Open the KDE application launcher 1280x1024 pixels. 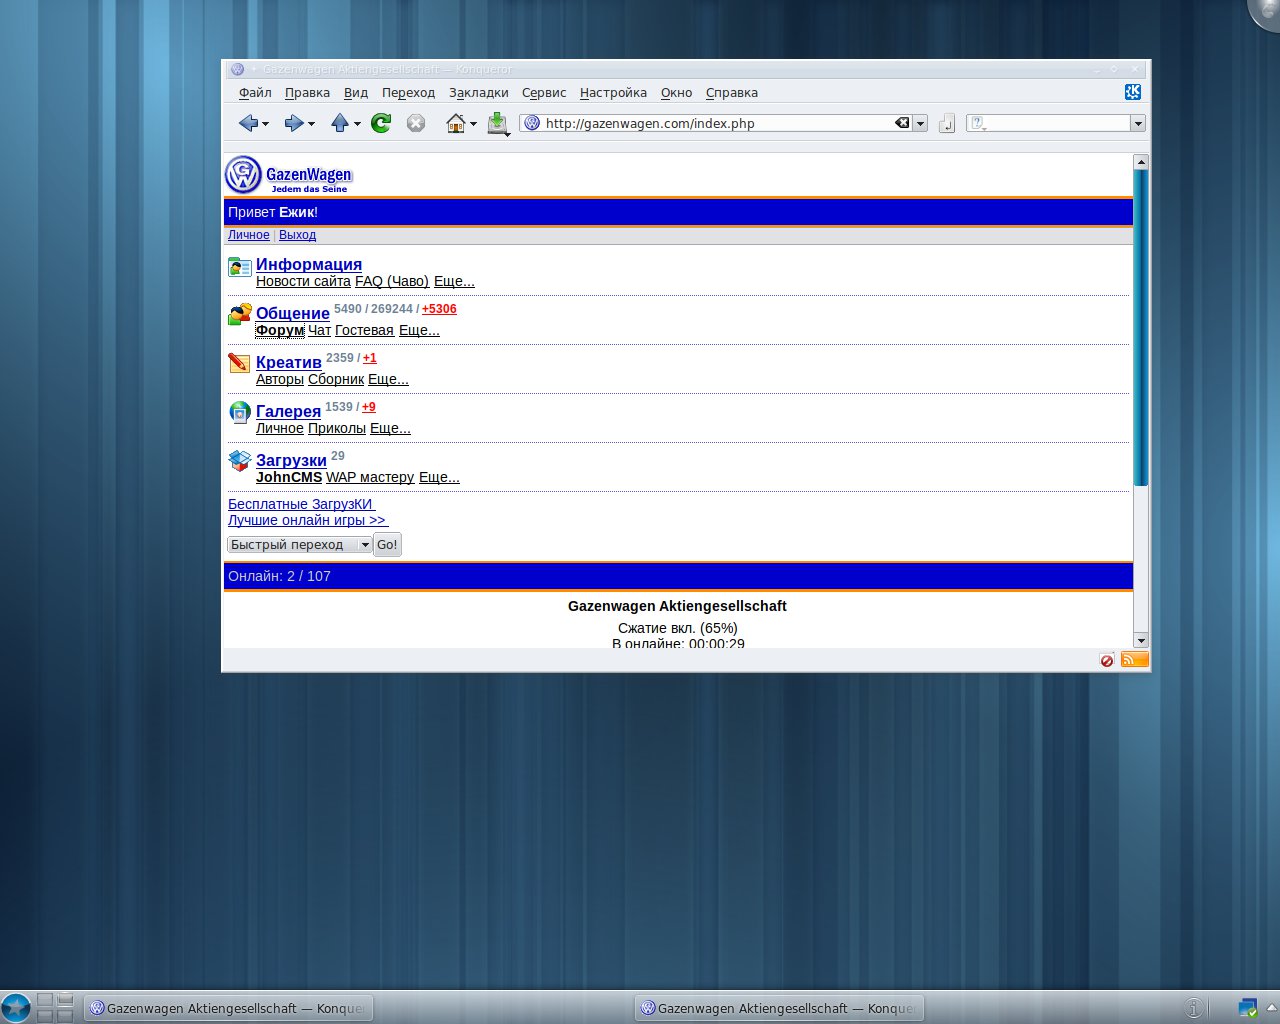click(x=15, y=1007)
